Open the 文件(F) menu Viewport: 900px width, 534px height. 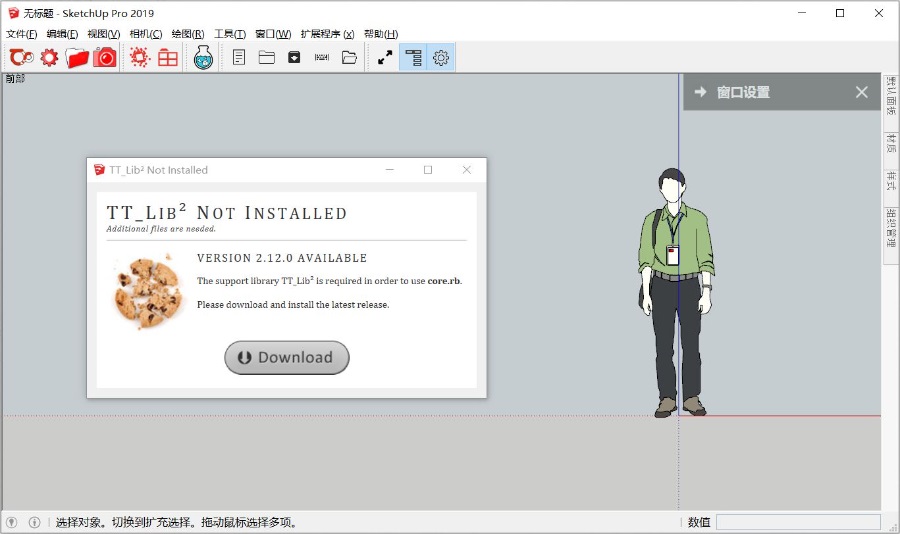(x=22, y=34)
